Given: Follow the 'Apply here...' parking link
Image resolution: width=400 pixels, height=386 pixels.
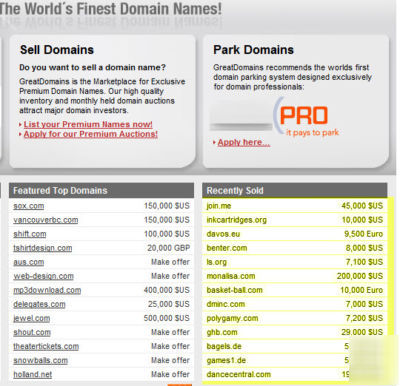Looking at the screenshot, I should tap(244, 142).
